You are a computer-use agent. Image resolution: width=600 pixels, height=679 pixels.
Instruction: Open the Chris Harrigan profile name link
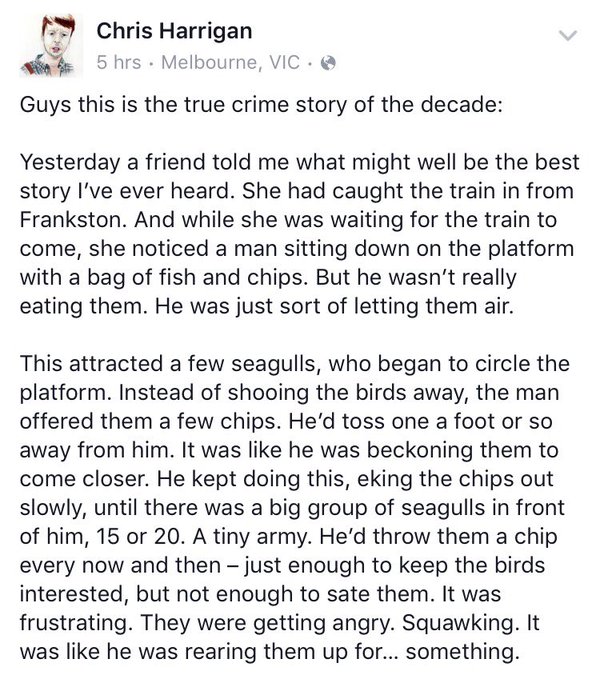click(x=174, y=32)
